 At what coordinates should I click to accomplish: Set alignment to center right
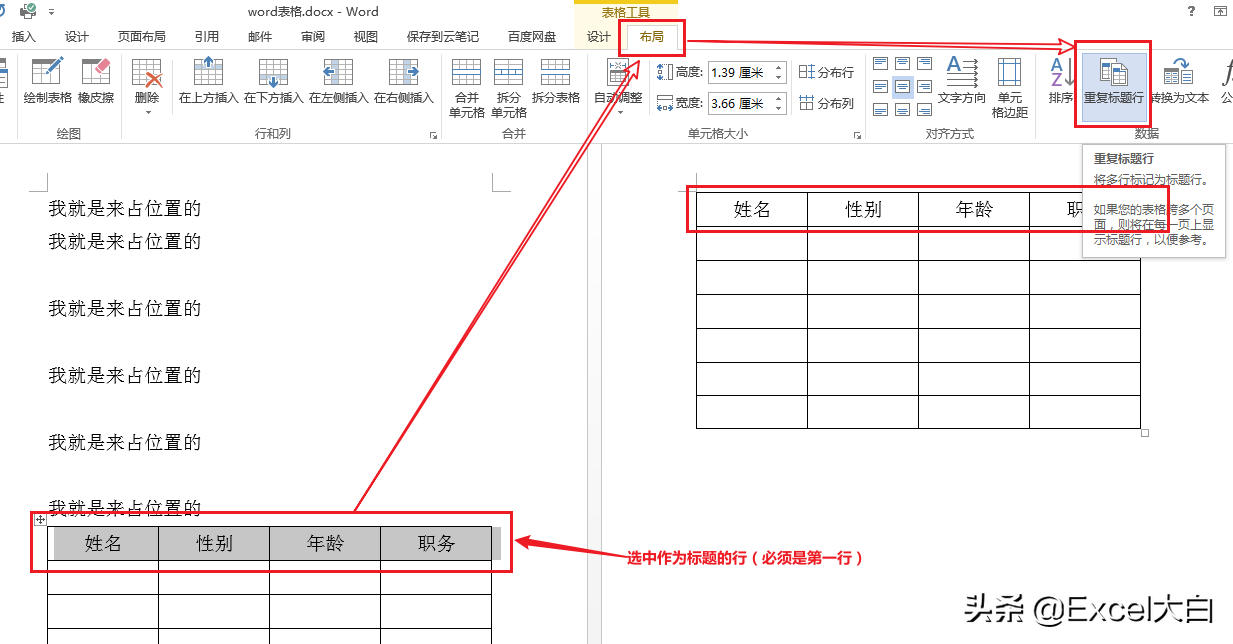[925, 86]
